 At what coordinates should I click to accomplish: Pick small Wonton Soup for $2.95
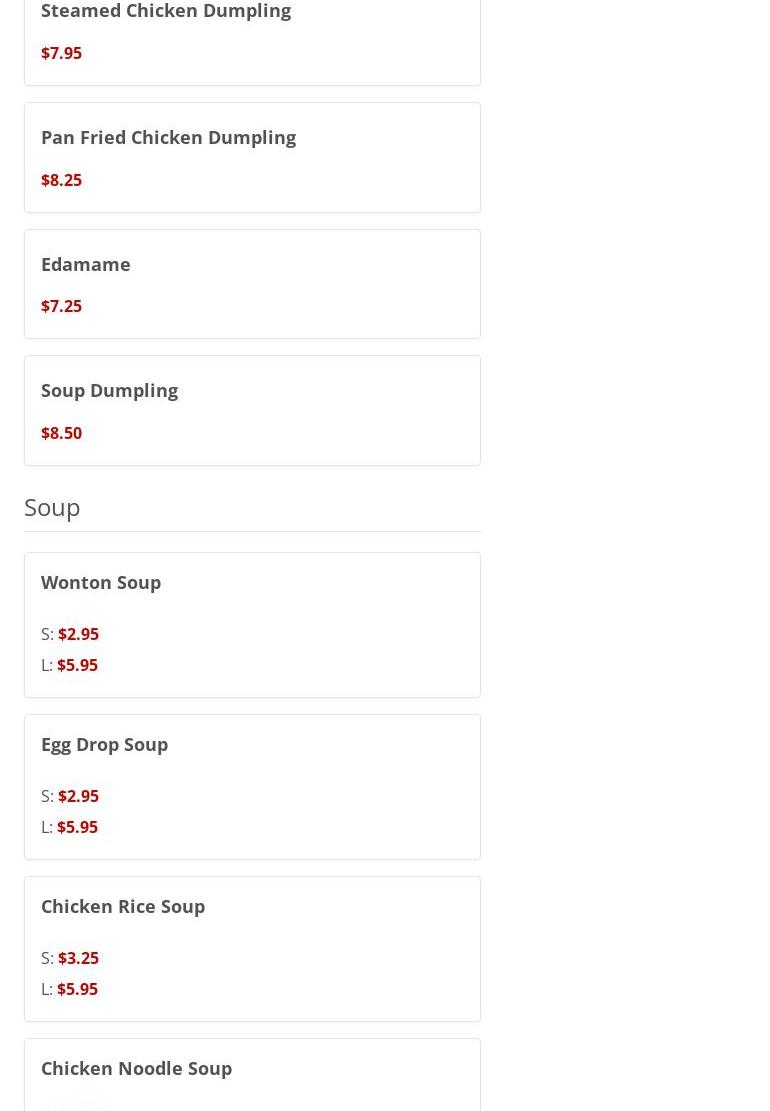(x=78, y=634)
